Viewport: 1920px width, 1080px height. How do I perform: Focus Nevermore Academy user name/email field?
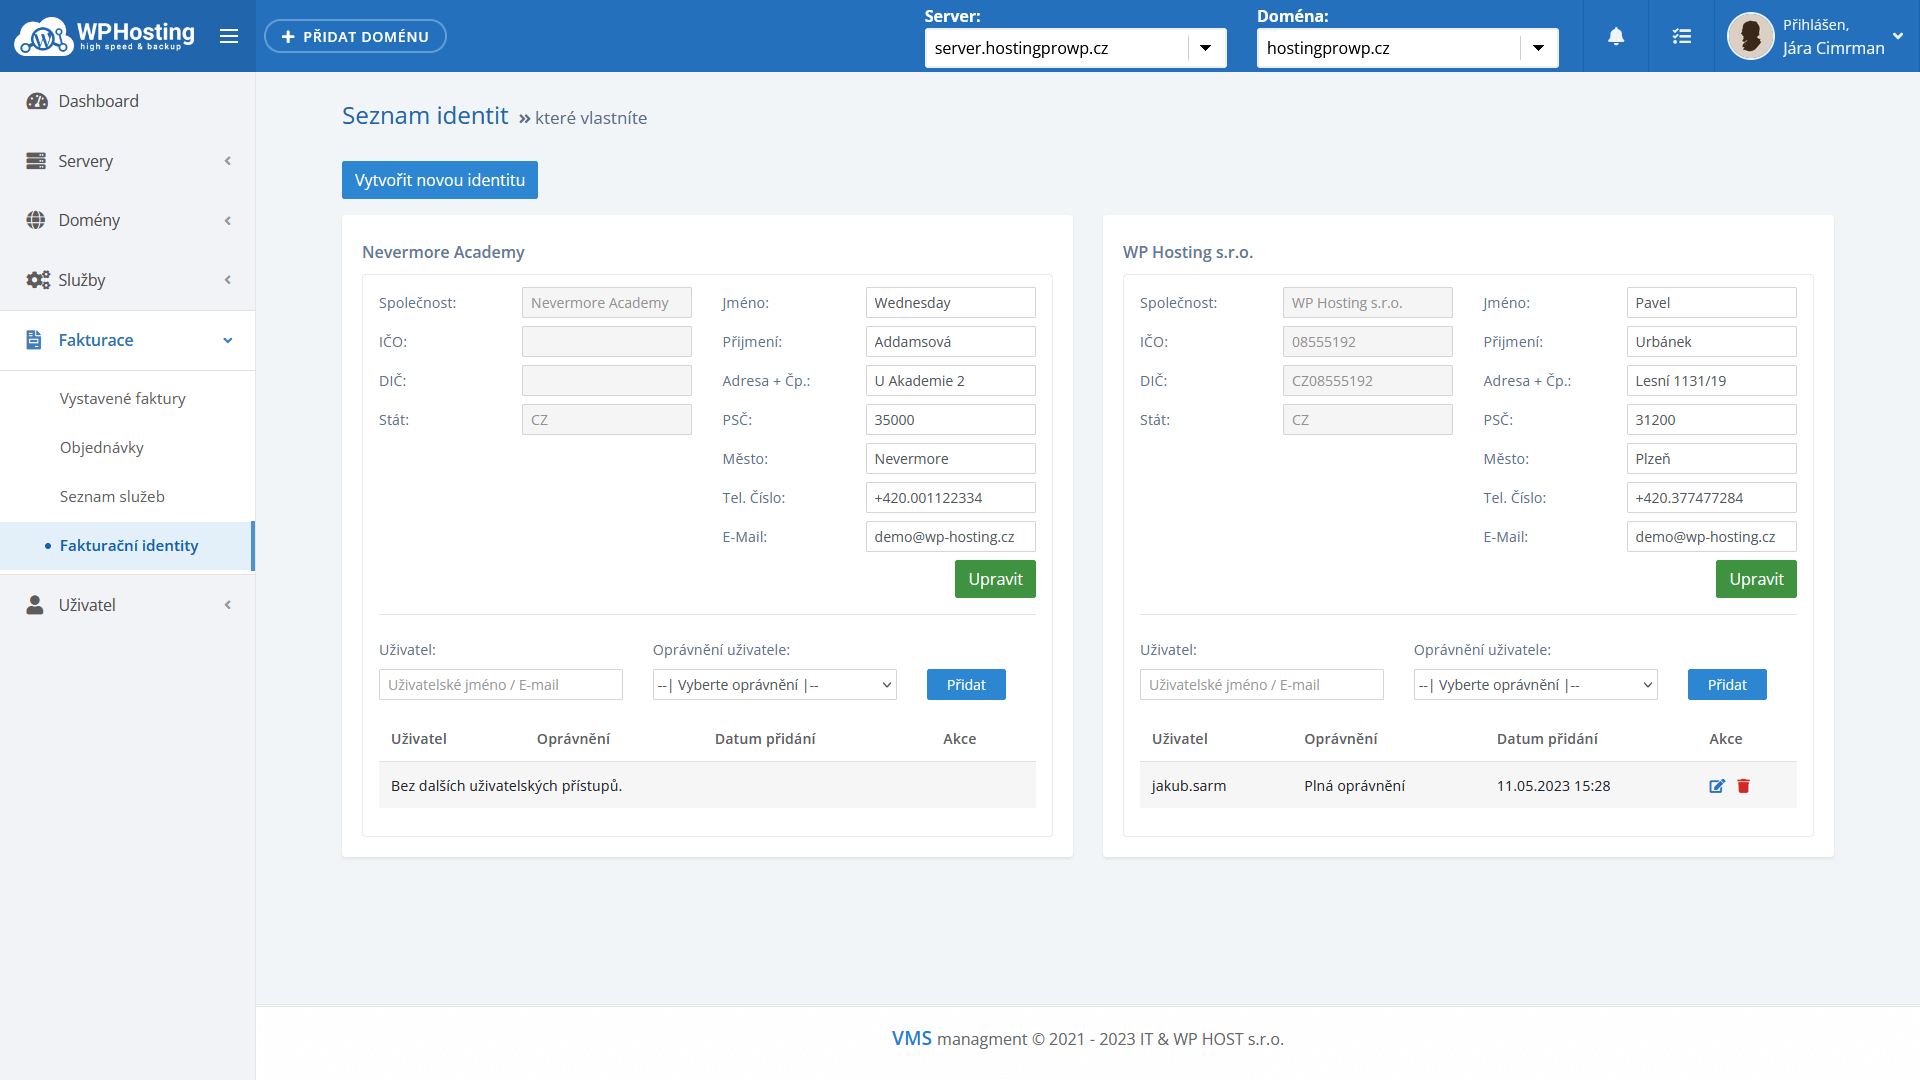pyautogui.click(x=500, y=685)
